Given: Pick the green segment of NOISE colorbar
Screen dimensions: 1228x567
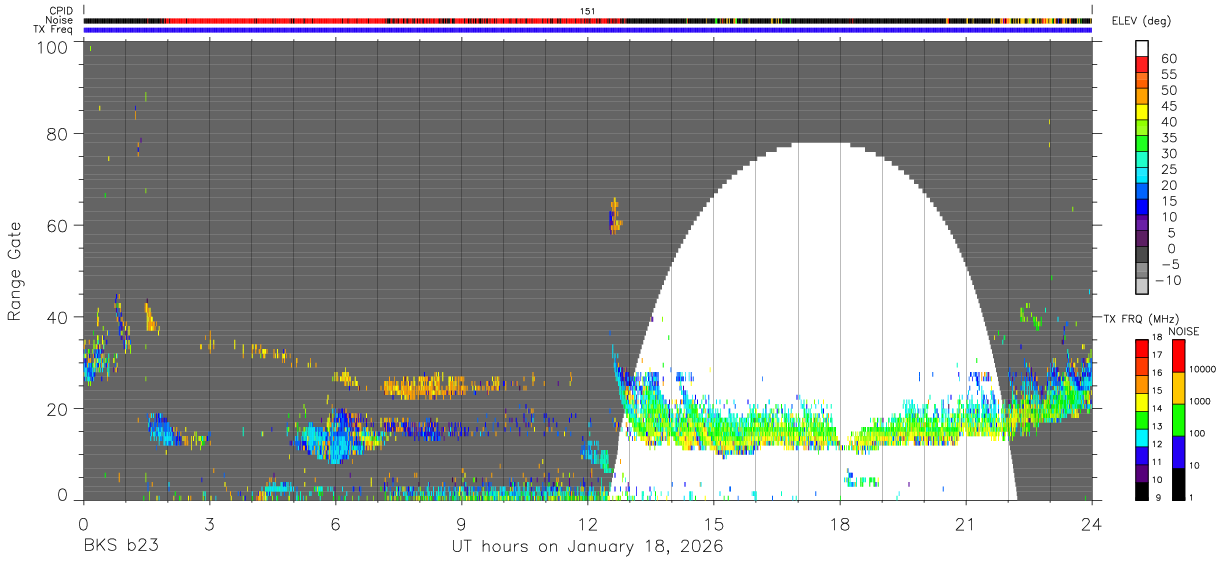Looking at the screenshot, I should (x=1179, y=419).
